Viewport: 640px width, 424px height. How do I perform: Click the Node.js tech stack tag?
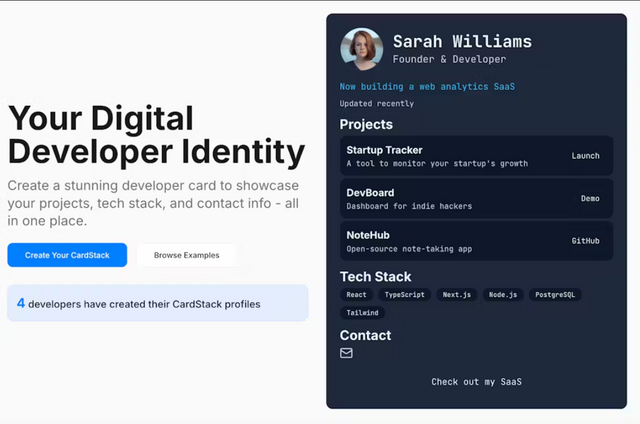click(503, 295)
